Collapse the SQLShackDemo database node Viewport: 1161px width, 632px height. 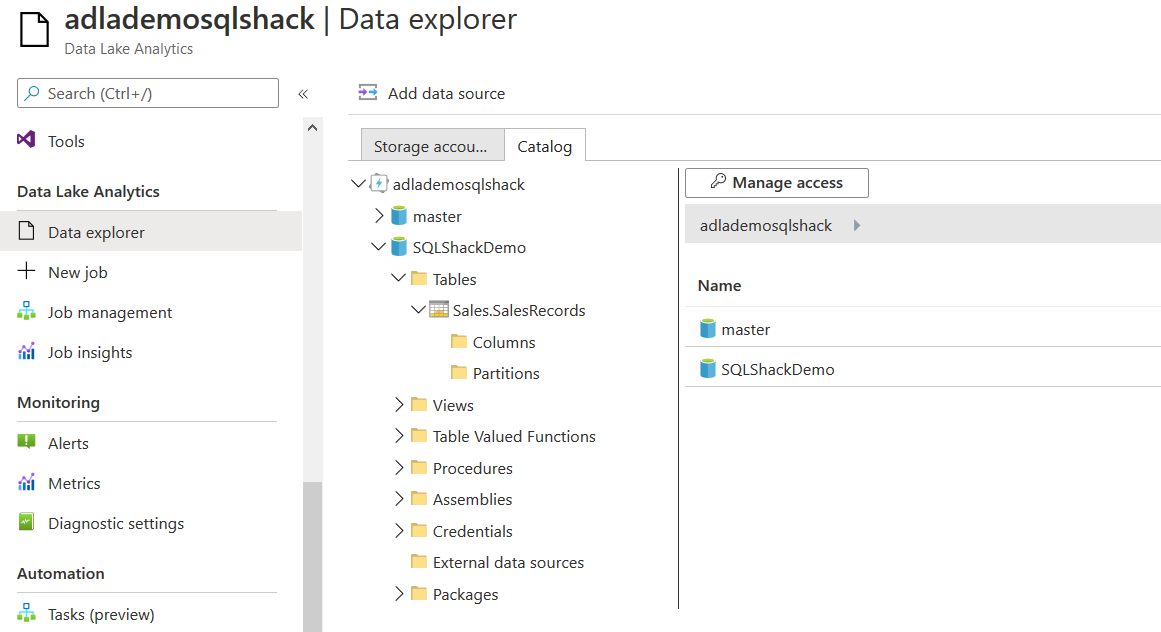click(378, 247)
